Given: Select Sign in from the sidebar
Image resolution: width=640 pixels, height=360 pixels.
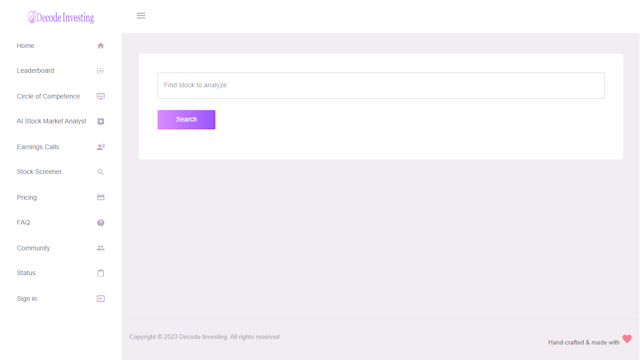Looking at the screenshot, I should pyautogui.click(x=60, y=299).
